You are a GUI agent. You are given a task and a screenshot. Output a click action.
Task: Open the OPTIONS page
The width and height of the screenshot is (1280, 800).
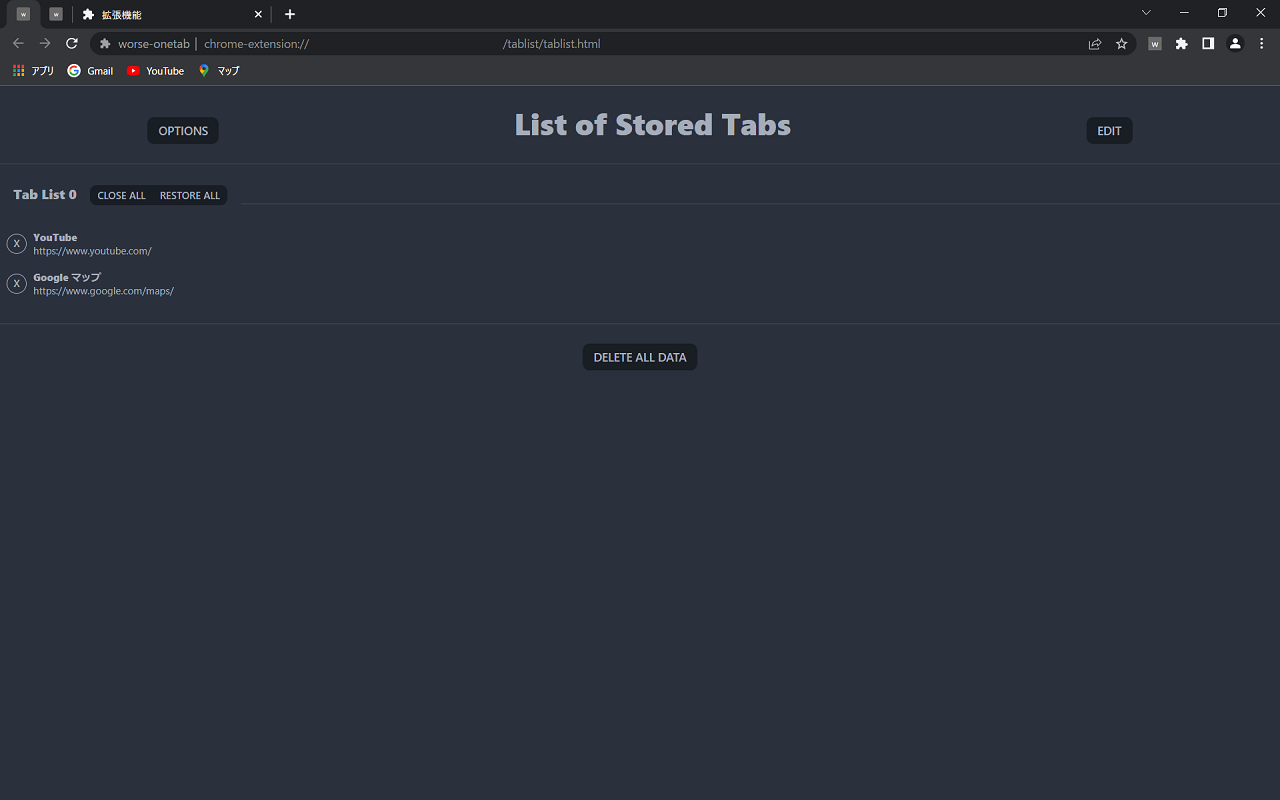(183, 131)
